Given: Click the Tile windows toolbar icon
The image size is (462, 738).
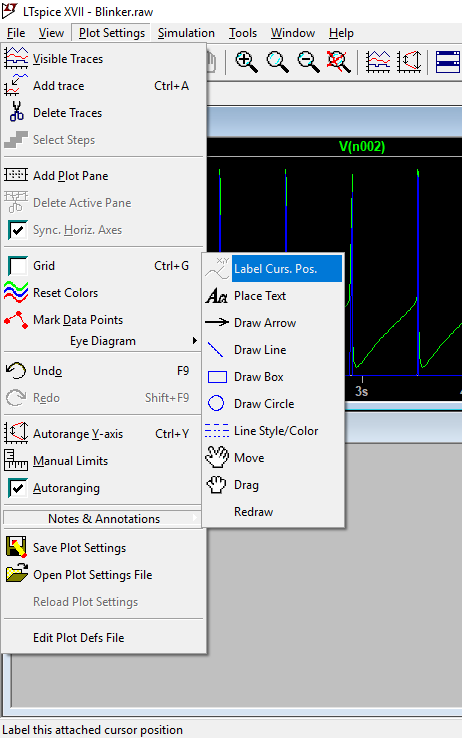Looking at the screenshot, I should 447,62.
